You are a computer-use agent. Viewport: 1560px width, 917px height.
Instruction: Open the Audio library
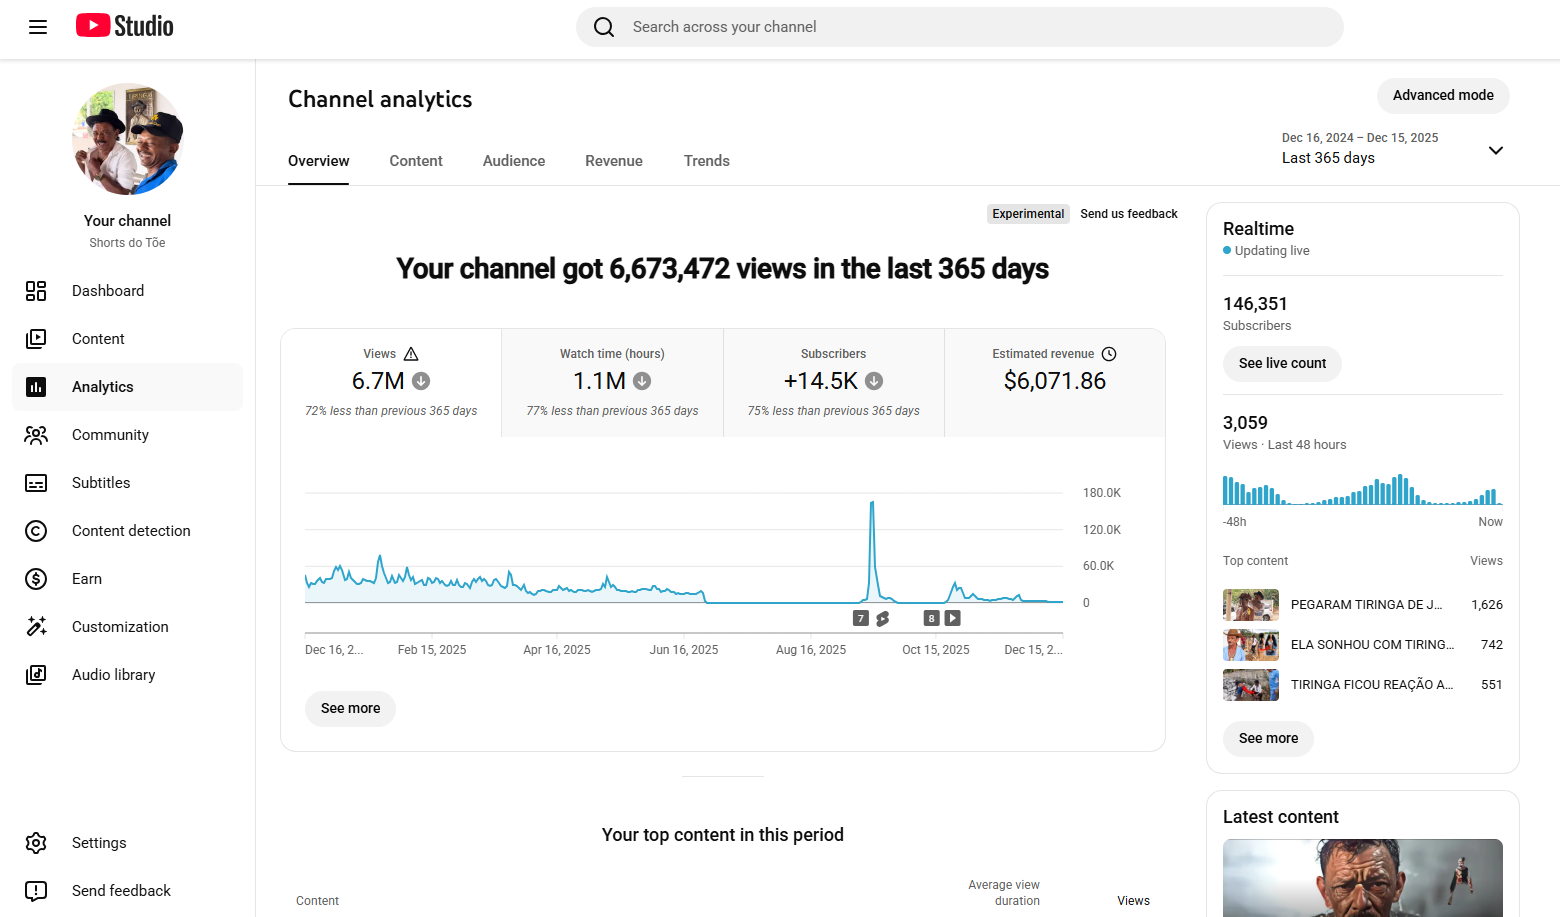click(113, 675)
